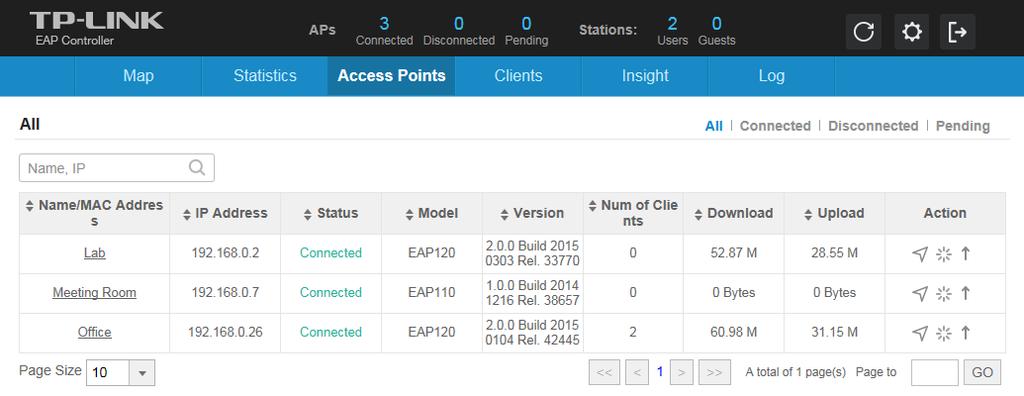Click the EAP110 model cell

tap(432, 292)
